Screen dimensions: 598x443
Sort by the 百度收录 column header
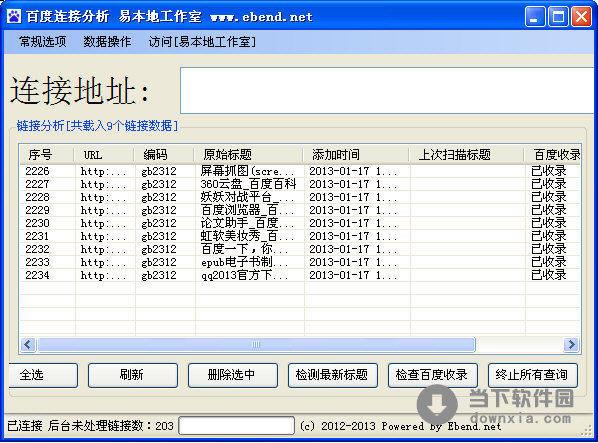coord(553,155)
